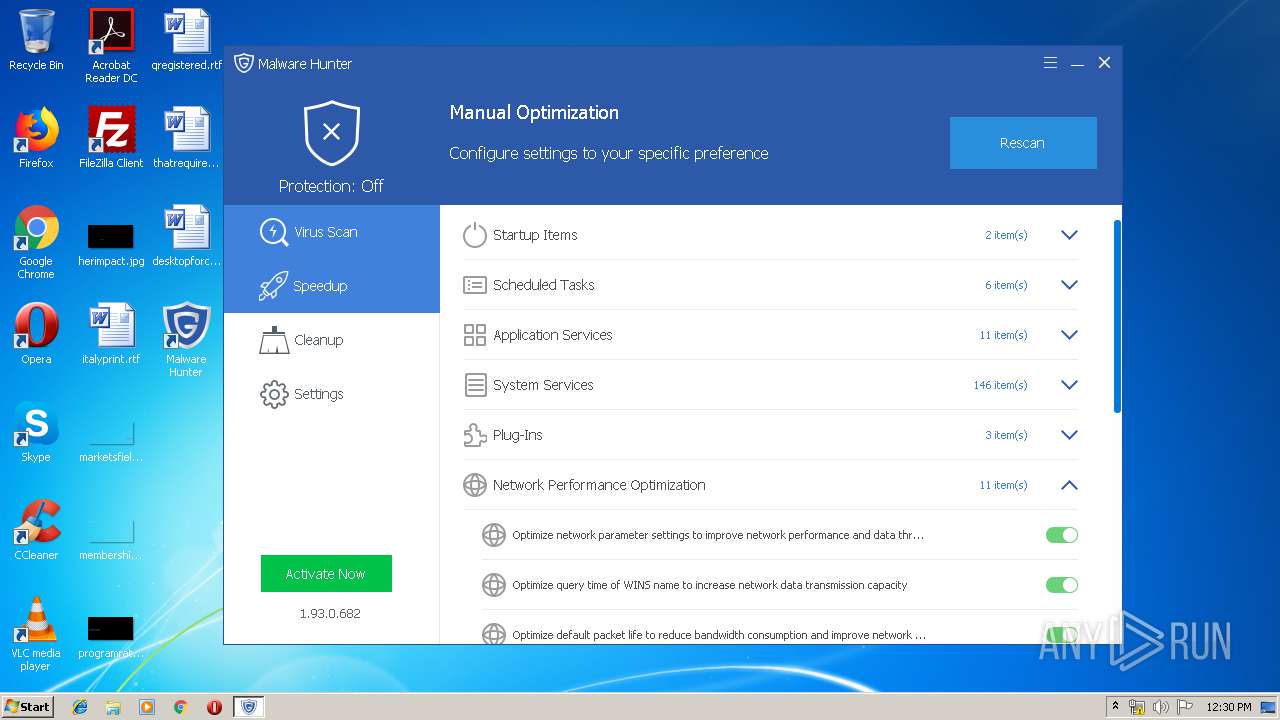Open Recycle Bin desktop icon
The width and height of the screenshot is (1280, 720).
click(x=36, y=41)
